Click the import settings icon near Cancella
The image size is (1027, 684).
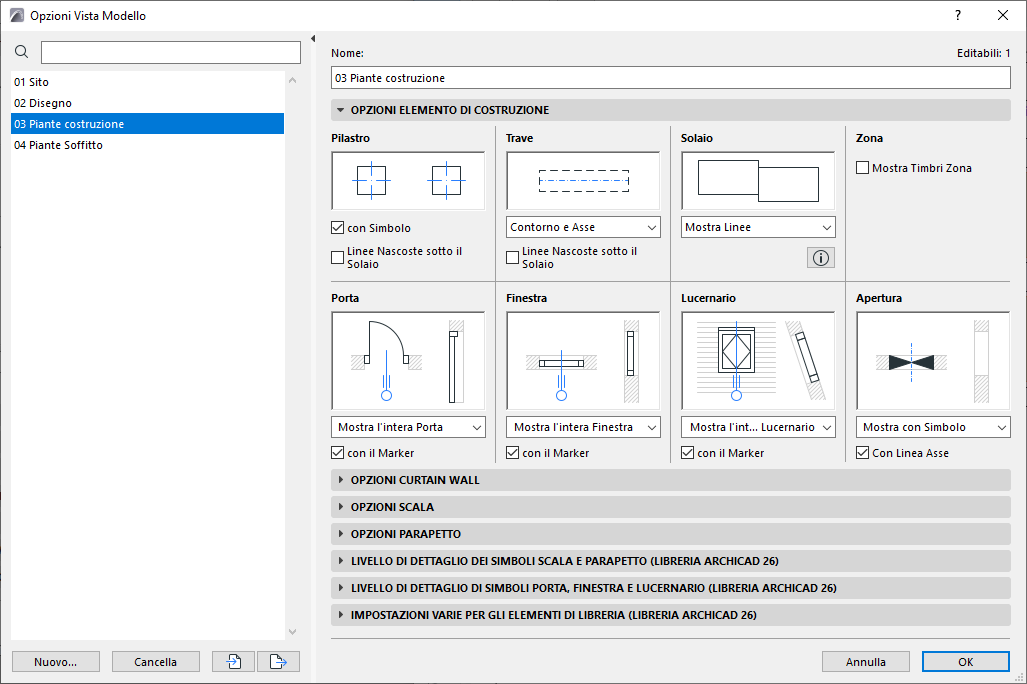click(232, 661)
